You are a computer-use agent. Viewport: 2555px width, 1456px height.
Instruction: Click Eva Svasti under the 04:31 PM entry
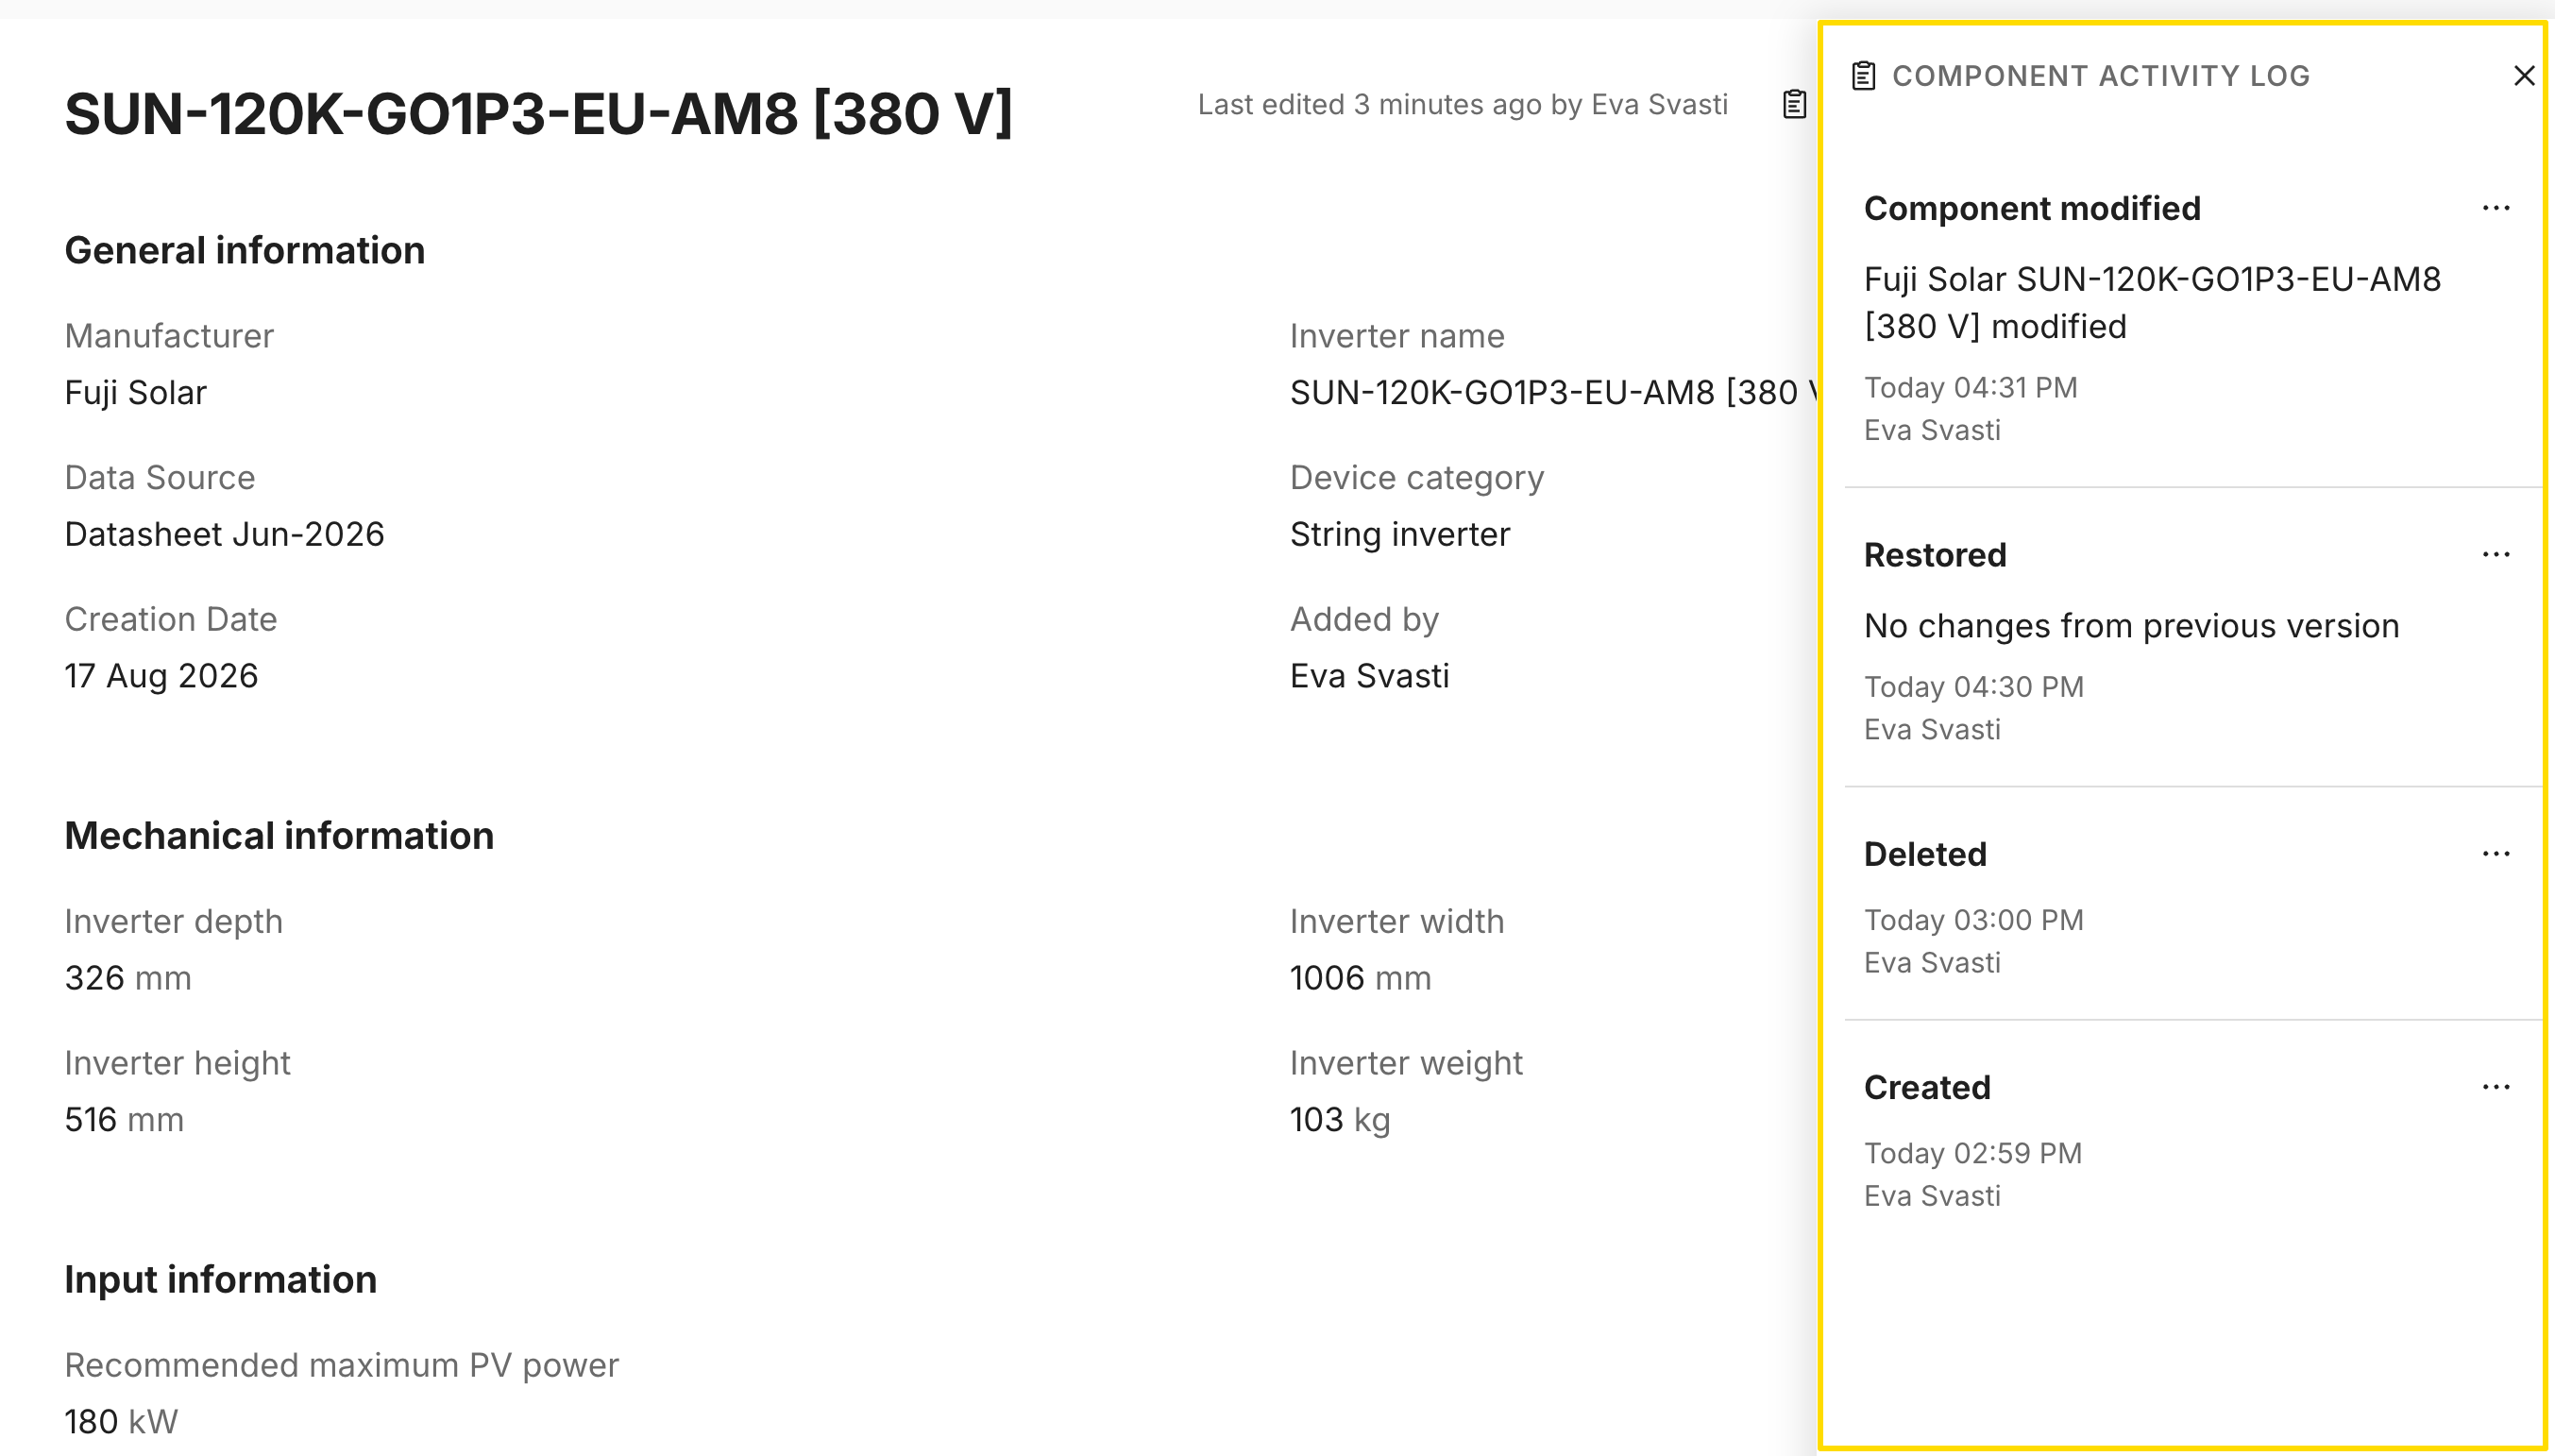click(1932, 431)
